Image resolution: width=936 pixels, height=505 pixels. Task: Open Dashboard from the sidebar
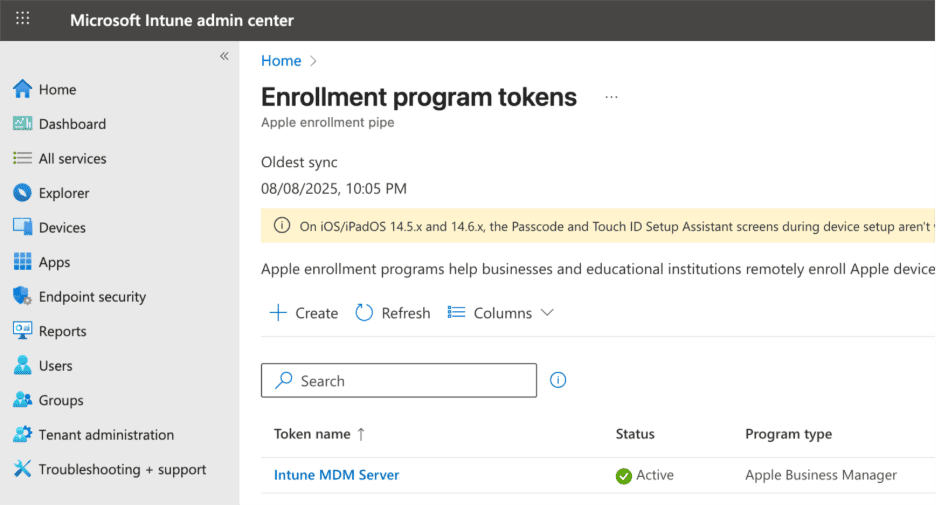tap(72, 124)
